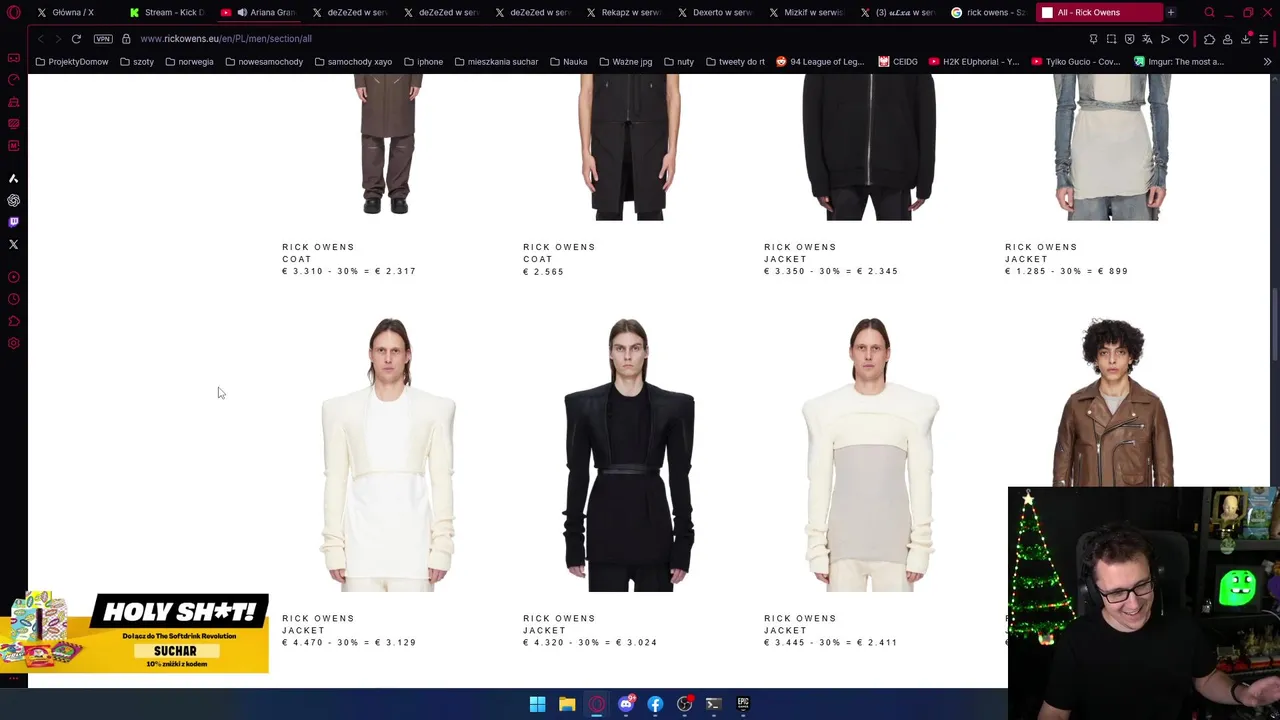Open the Player icon in sidebar
The image size is (1280, 720).
(13, 277)
